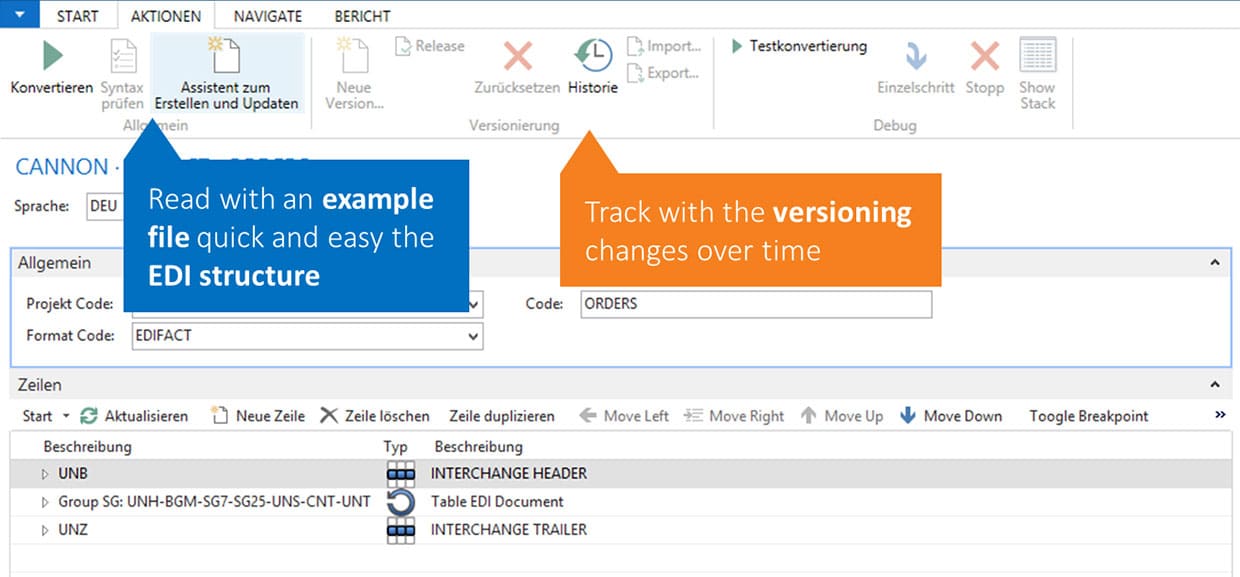The height and width of the screenshot is (577, 1240).
Task: Click the Stopp debug icon
Action: 985,57
